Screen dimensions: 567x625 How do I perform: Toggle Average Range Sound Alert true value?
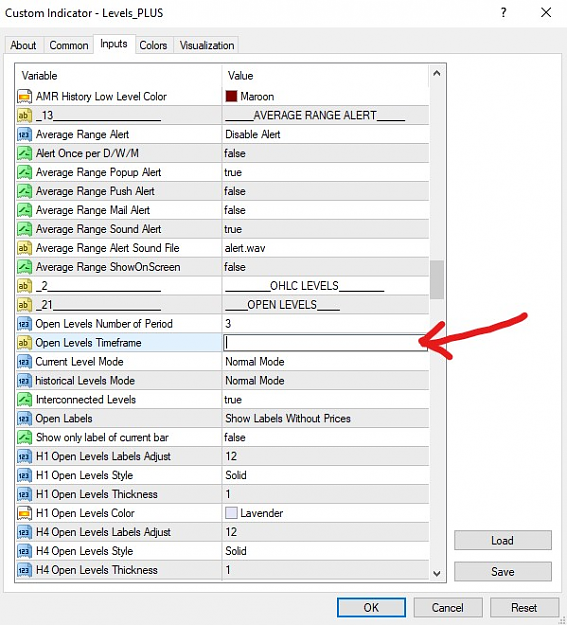point(326,229)
